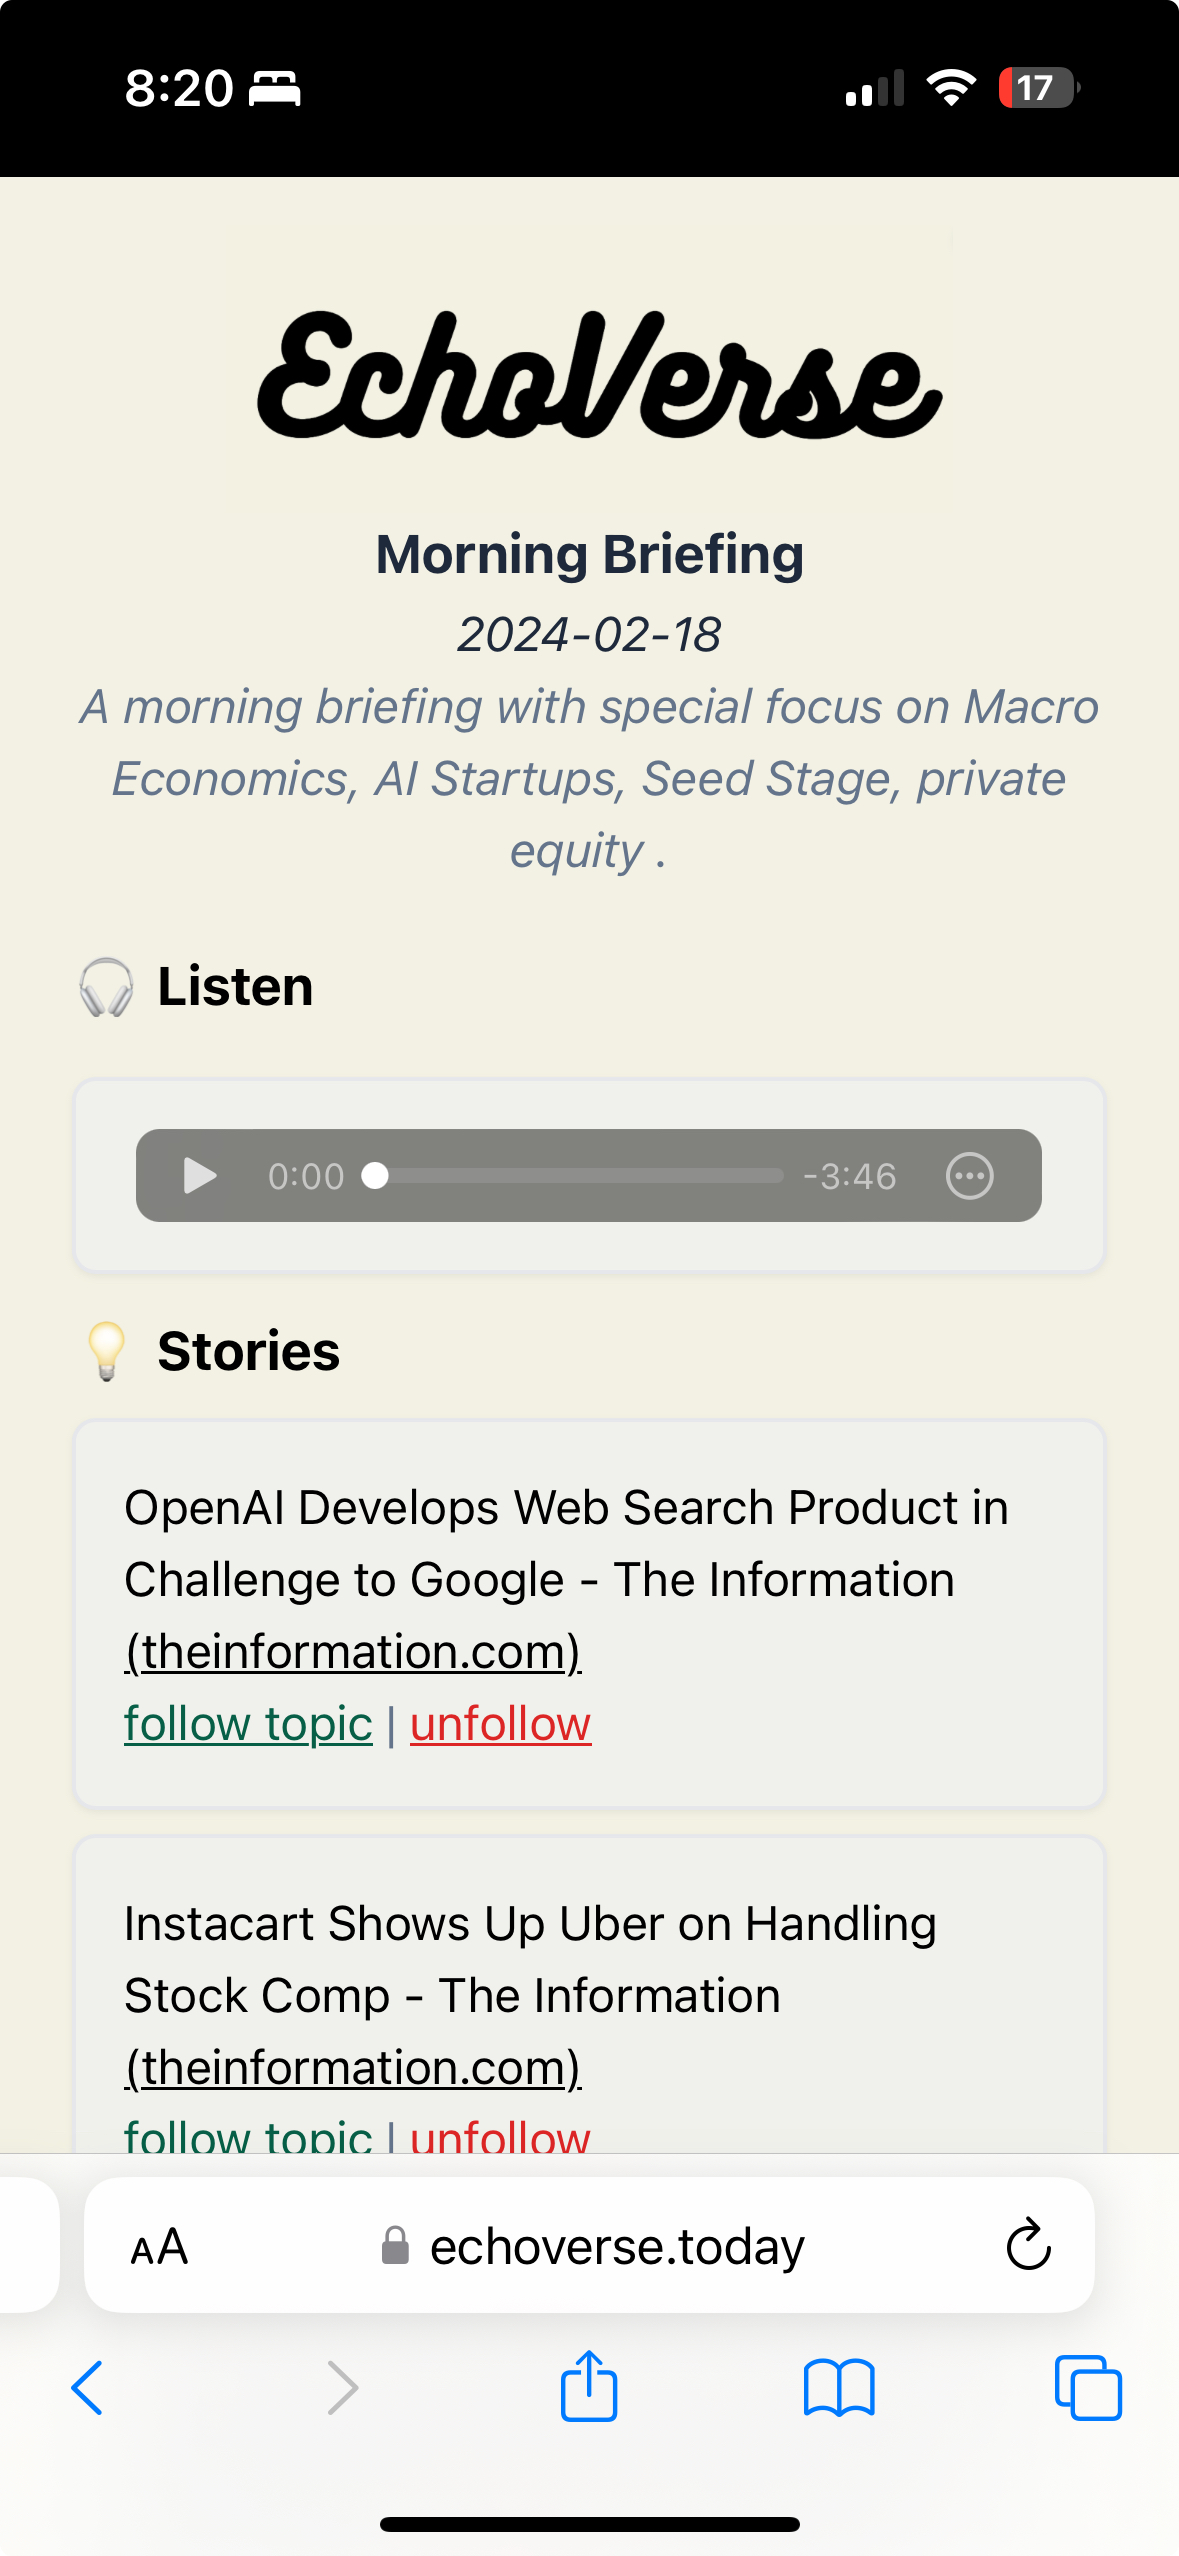Open the AA reader view menu
Viewport: 1179px width, 2556px height.
159,2247
